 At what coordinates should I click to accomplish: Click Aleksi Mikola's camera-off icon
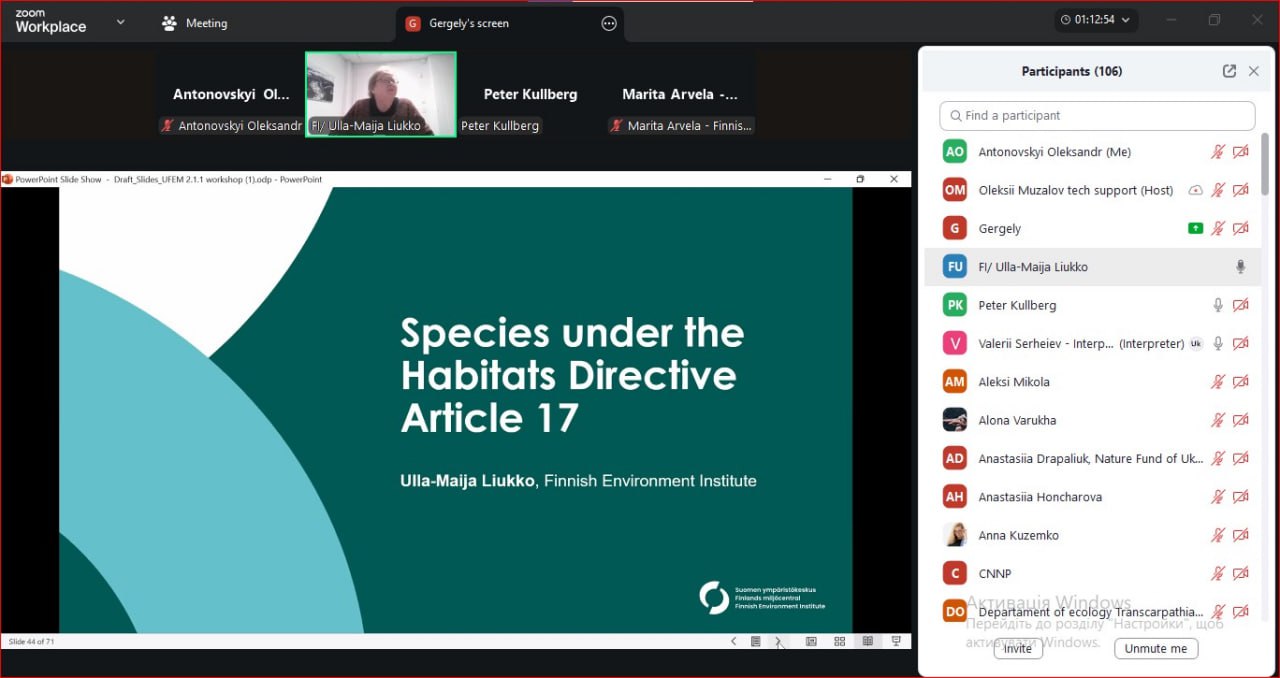point(1241,382)
